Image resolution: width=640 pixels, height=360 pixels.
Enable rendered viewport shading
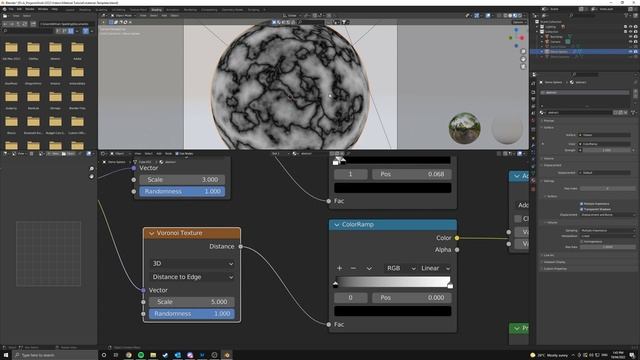(520, 16)
